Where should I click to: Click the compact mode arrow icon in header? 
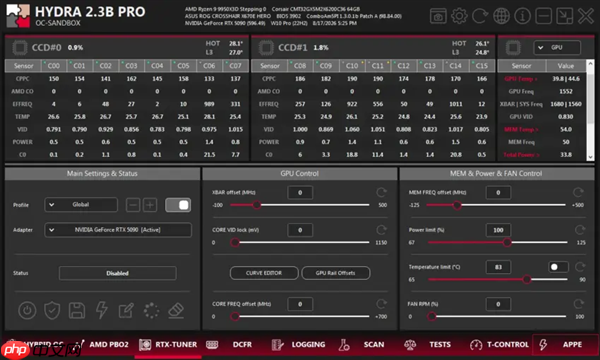click(564, 16)
